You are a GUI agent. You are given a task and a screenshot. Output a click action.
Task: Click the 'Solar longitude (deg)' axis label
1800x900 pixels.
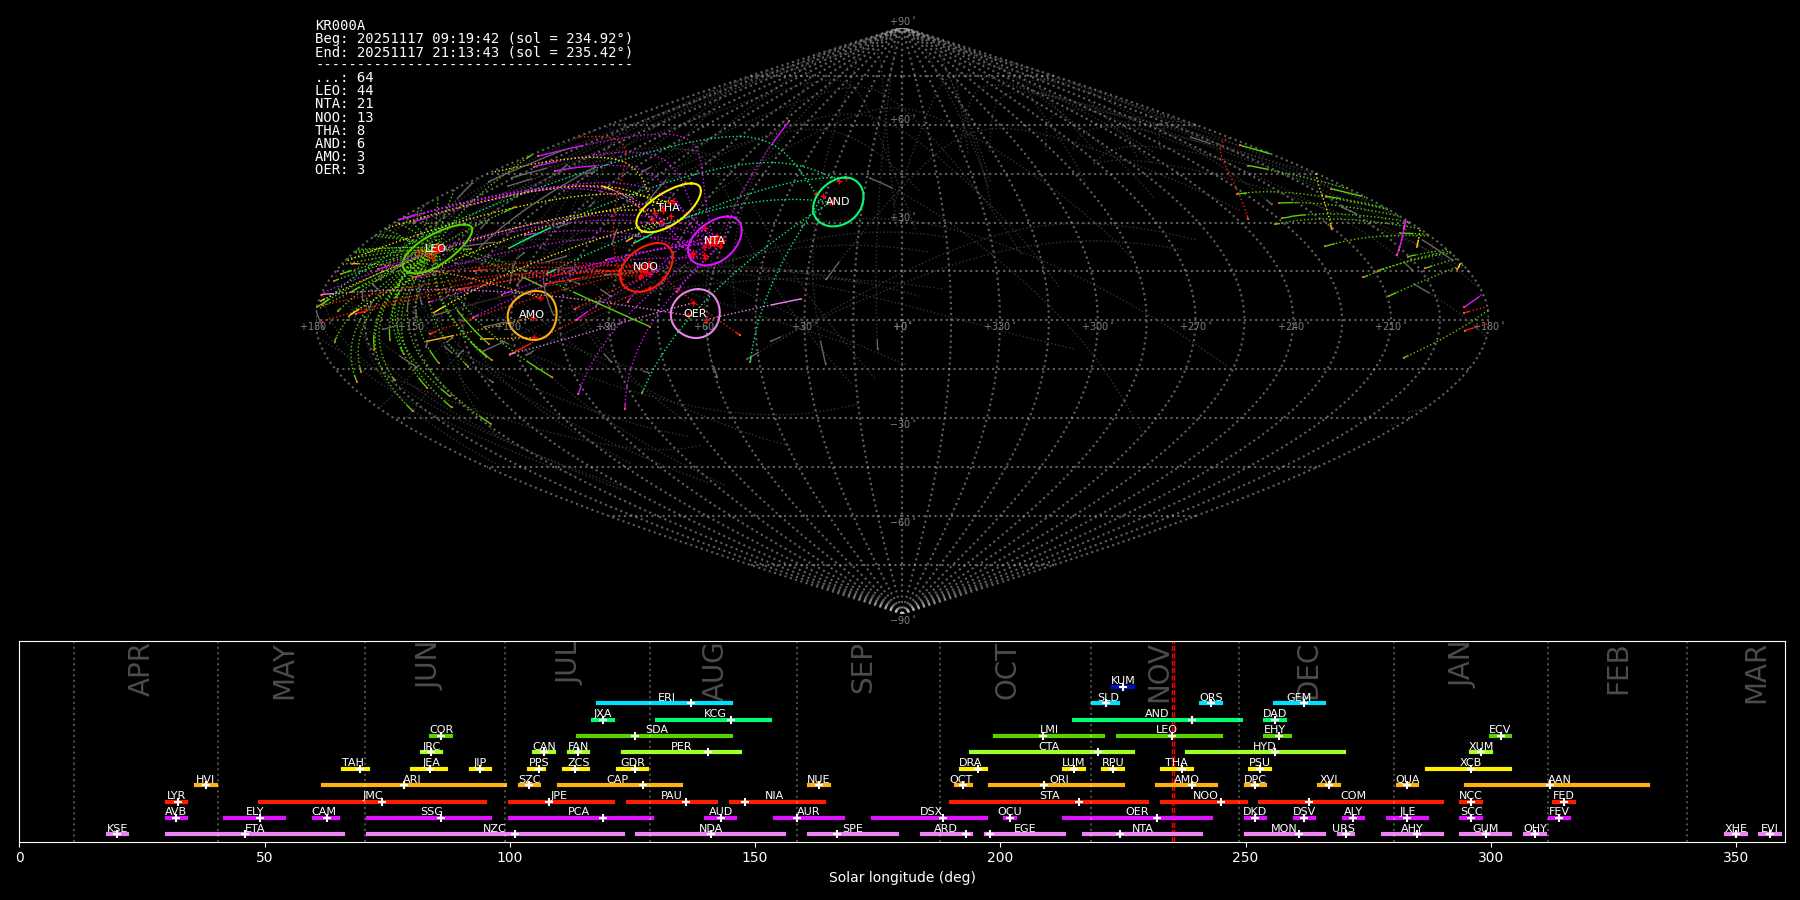coord(902,878)
